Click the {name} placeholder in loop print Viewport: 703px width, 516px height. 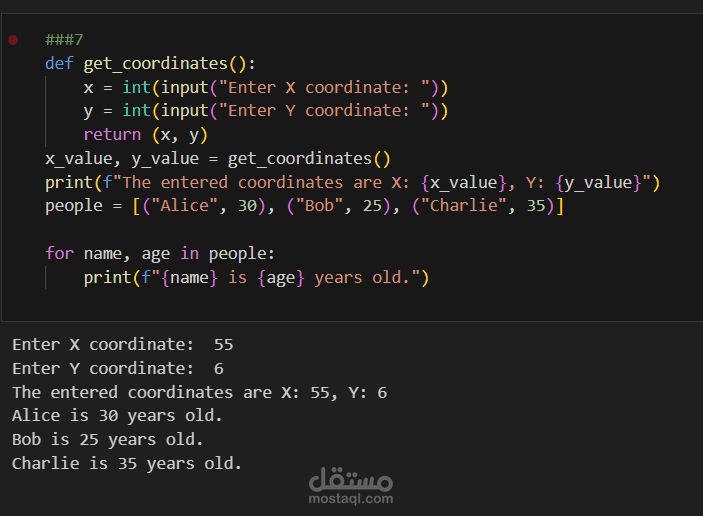(189, 278)
